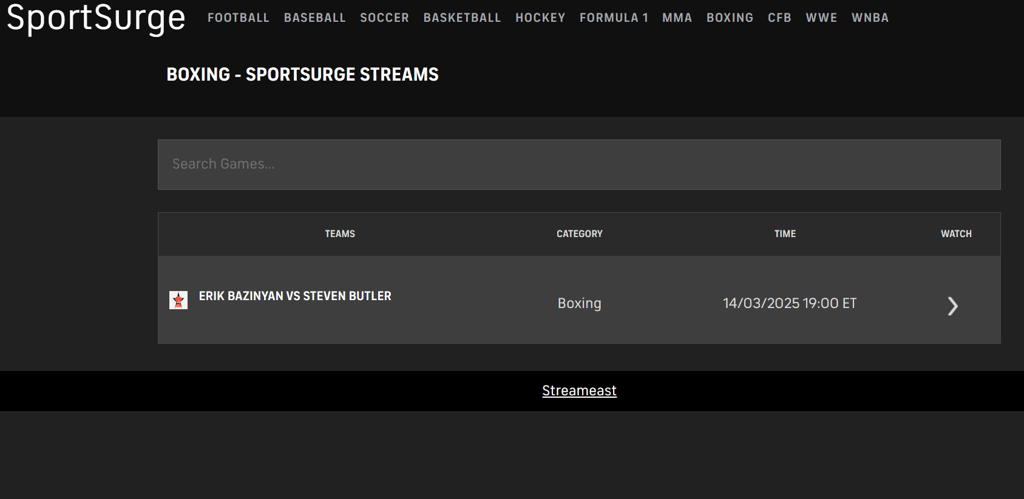The height and width of the screenshot is (499, 1024).
Task: Select Boxing in the top navigation
Action: (729, 18)
